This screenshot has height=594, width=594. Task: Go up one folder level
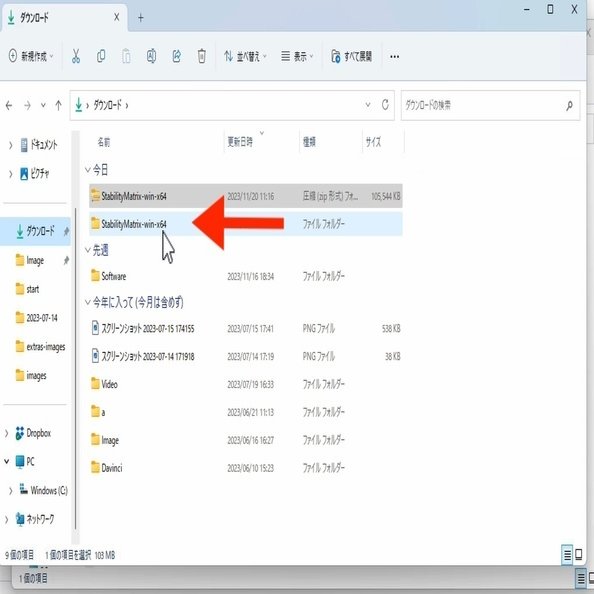[x=58, y=105]
